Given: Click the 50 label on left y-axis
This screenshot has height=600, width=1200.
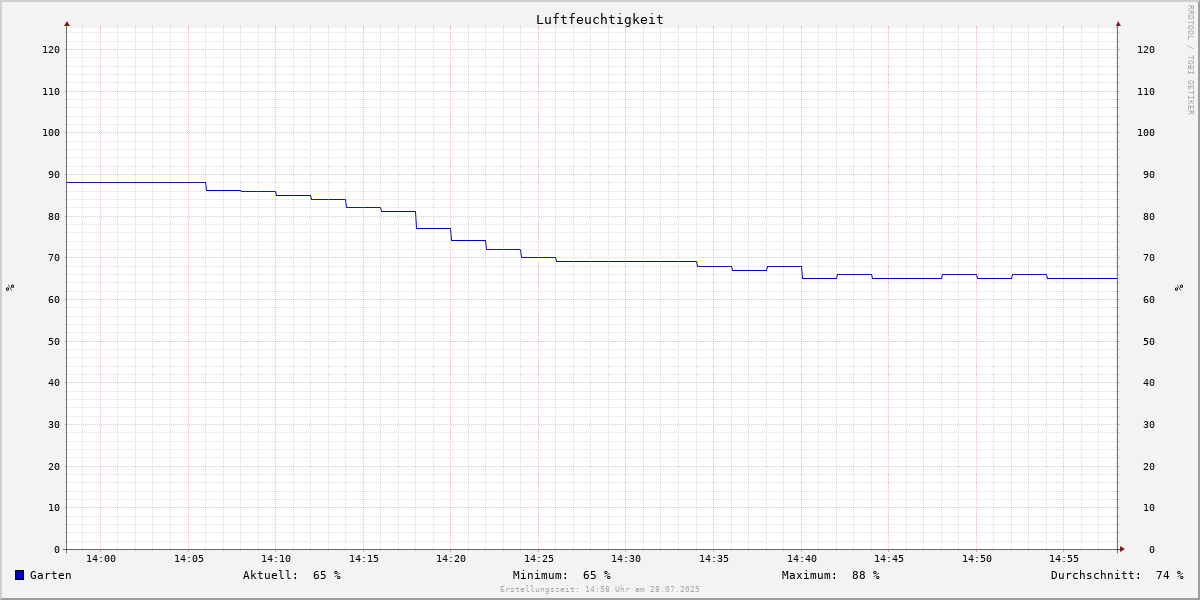Looking at the screenshot, I should click(54, 341).
